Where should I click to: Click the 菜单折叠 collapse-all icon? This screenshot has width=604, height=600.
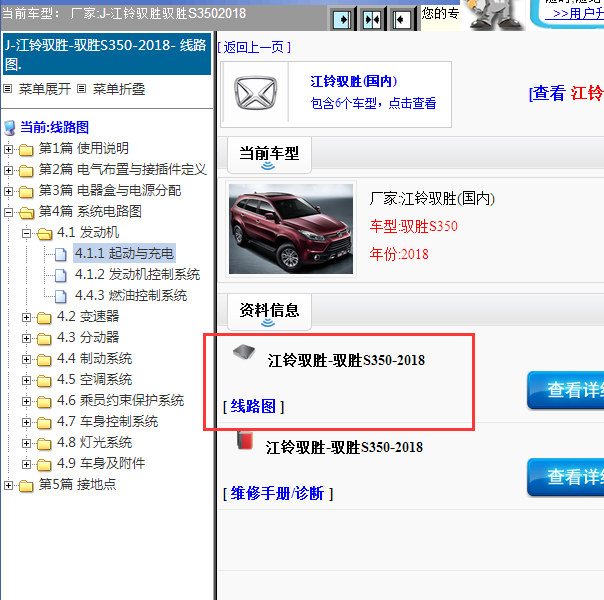[81, 89]
